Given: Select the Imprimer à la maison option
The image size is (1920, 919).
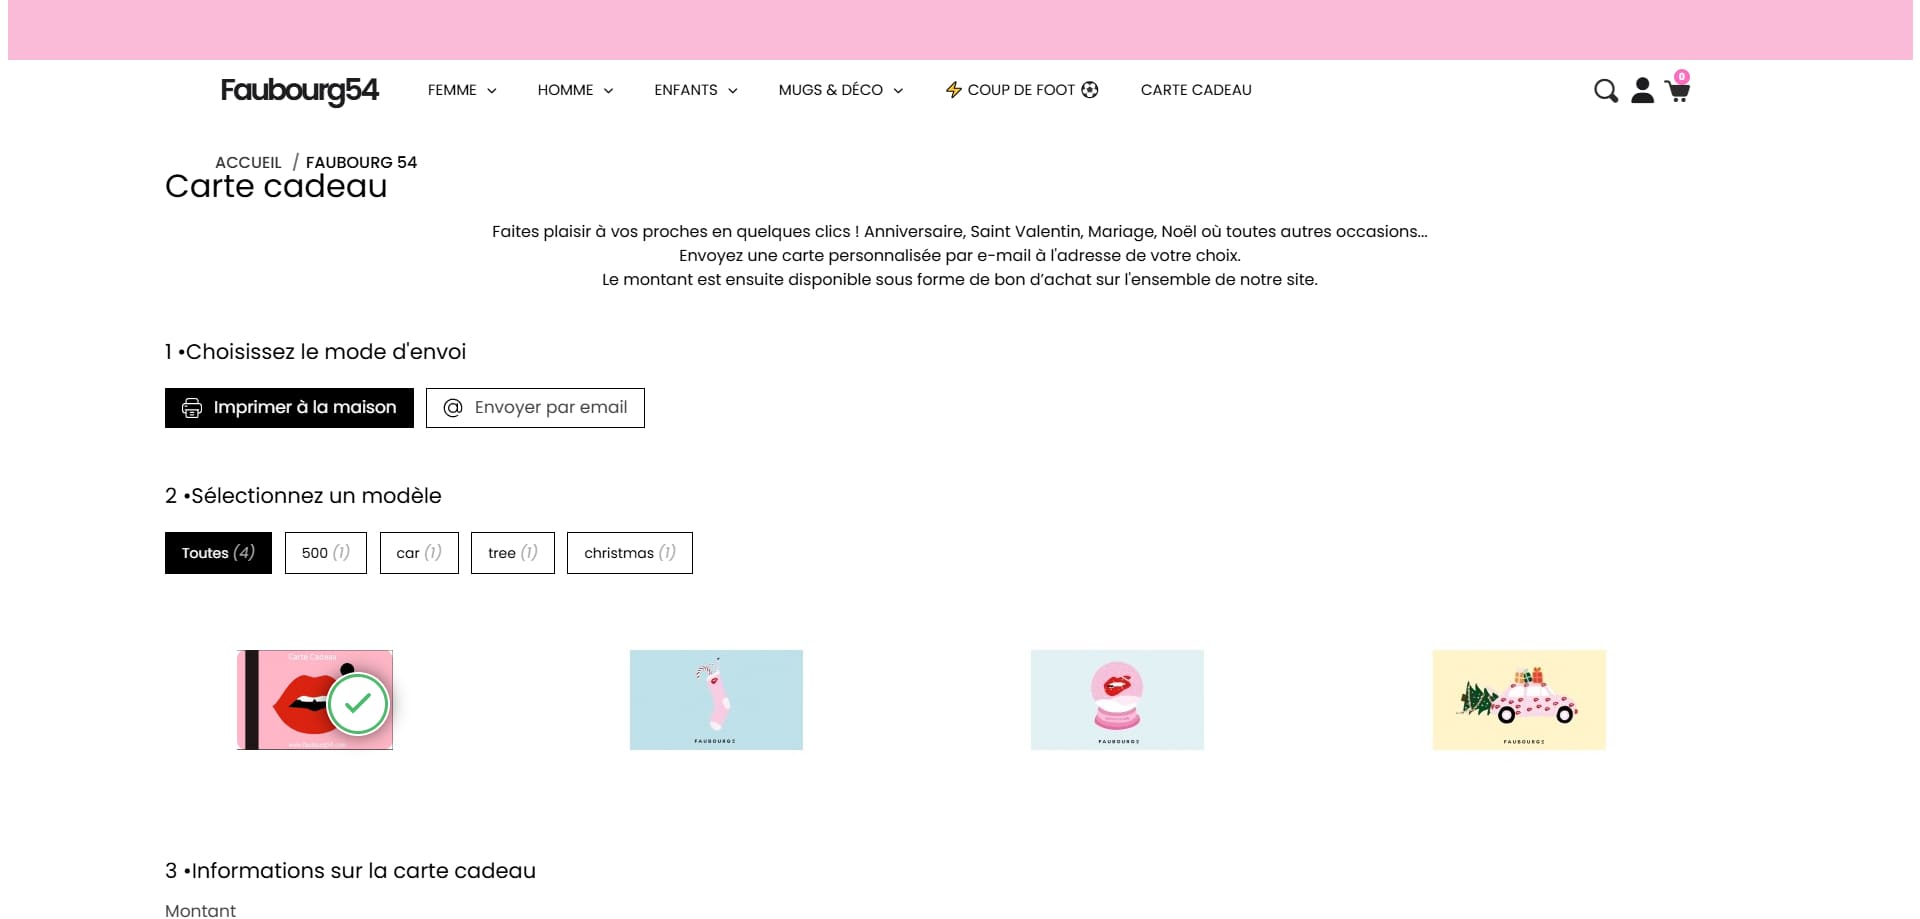Looking at the screenshot, I should coord(289,408).
